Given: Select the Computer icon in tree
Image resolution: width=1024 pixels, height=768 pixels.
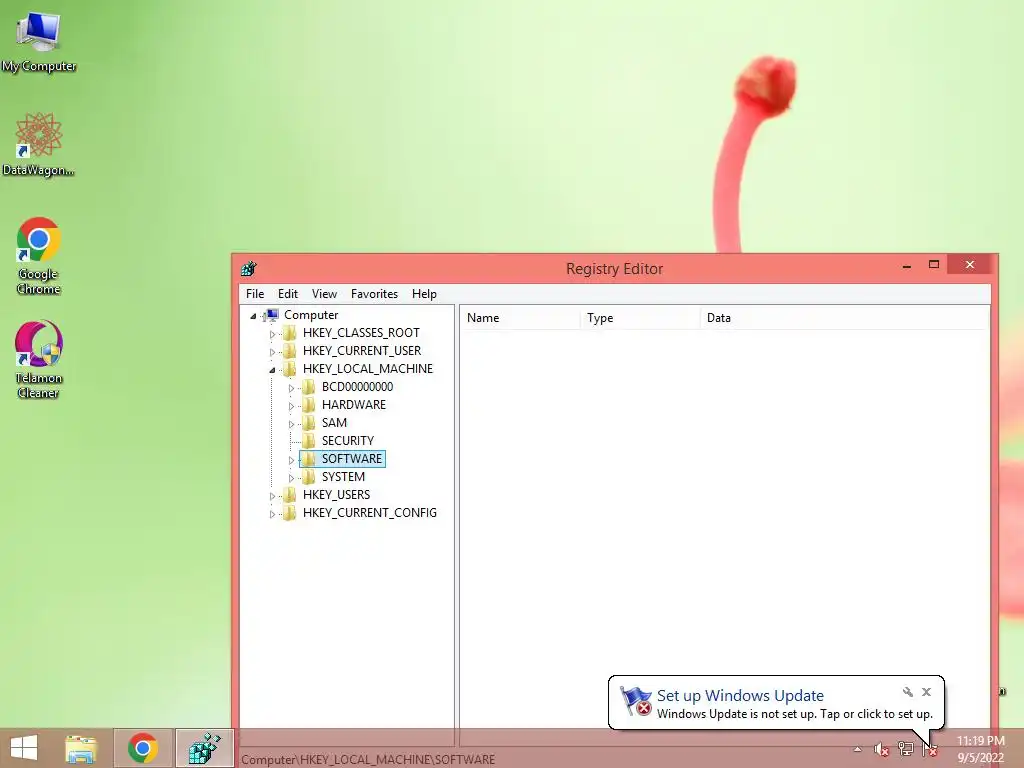Looking at the screenshot, I should [271, 315].
